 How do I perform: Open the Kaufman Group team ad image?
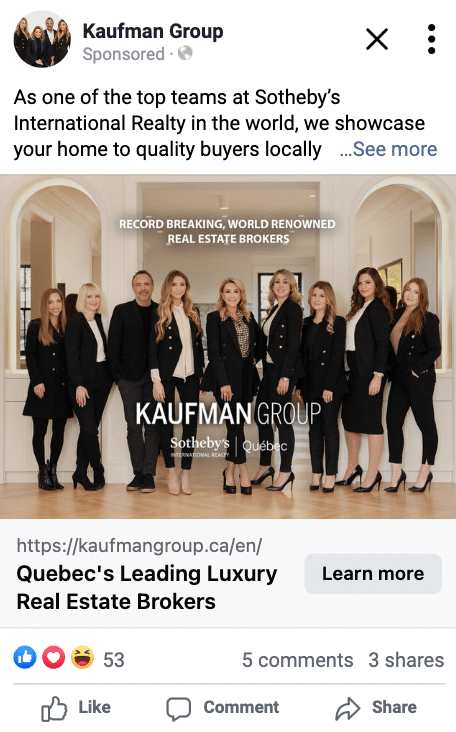pyautogui.click(x=228, y=346)
